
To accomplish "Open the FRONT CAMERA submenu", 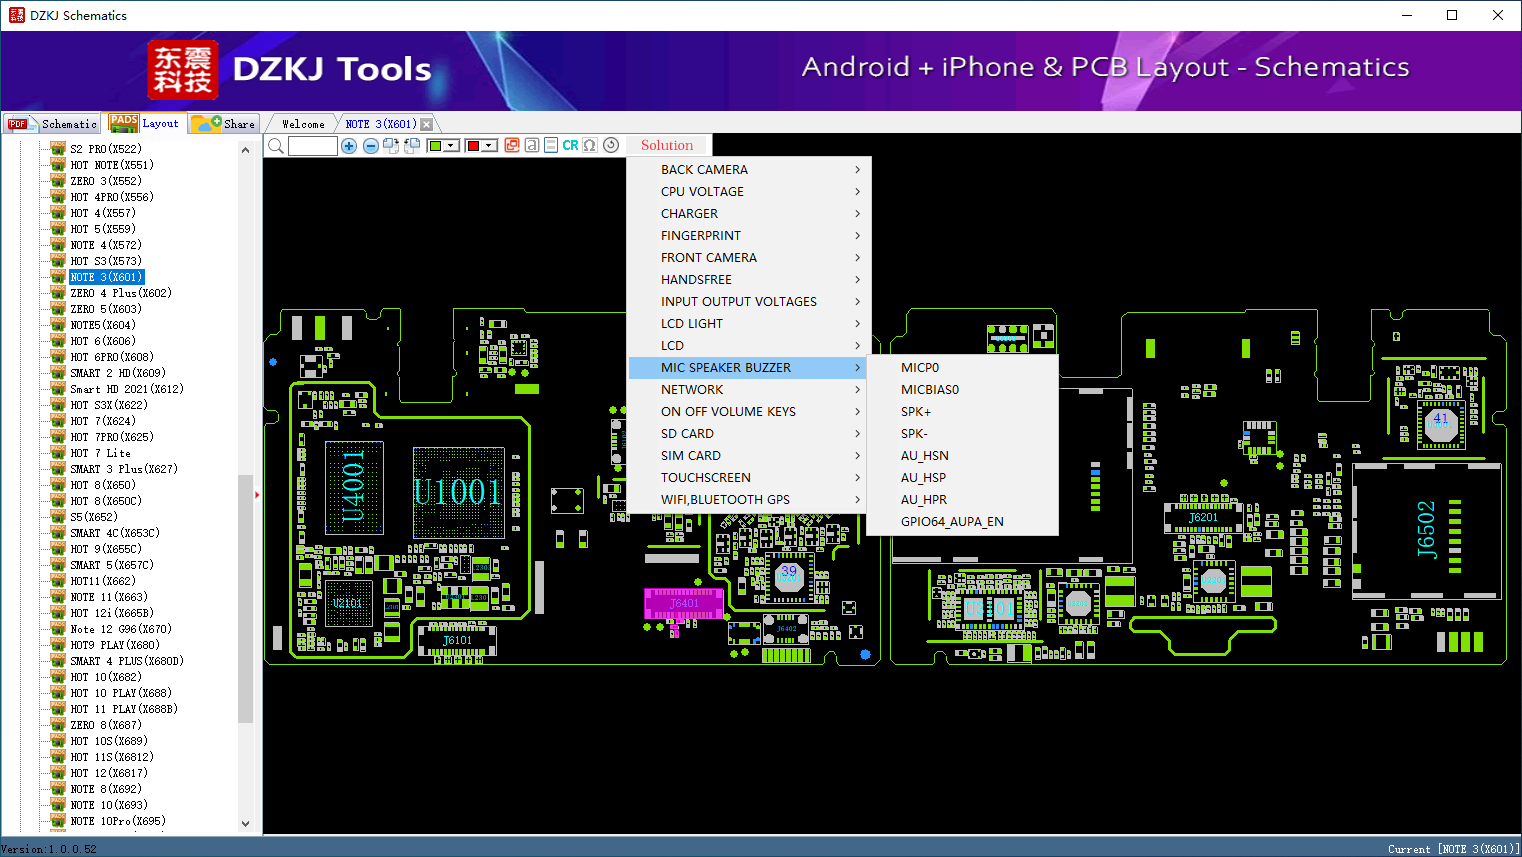I will click(749, 258).
